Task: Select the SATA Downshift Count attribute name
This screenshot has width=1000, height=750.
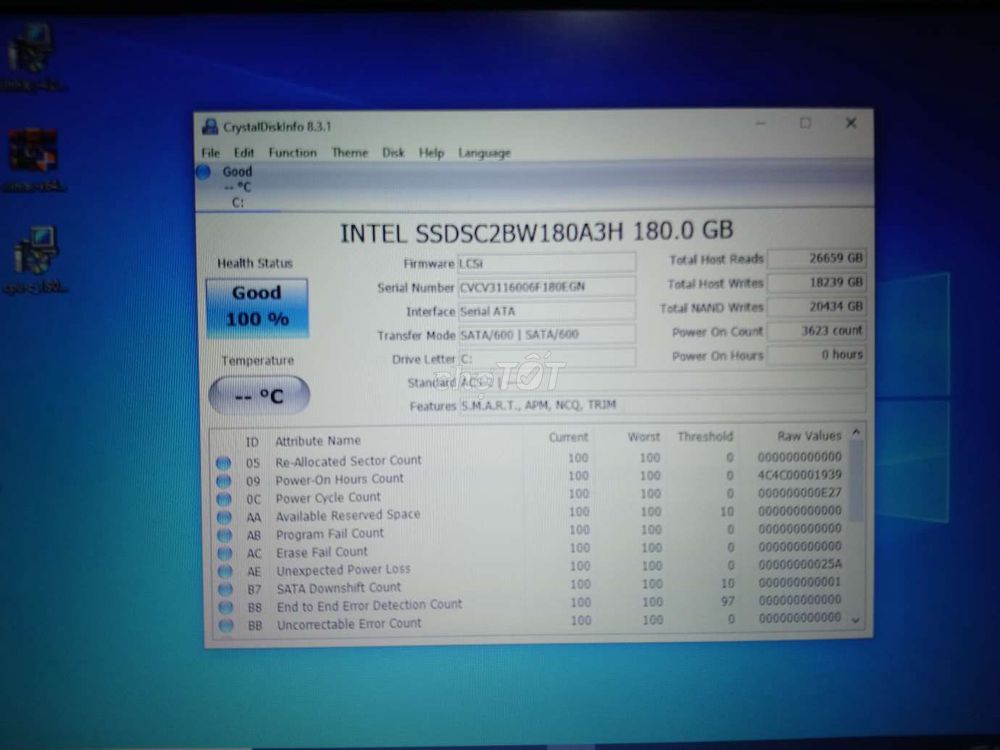Action: 339,587
